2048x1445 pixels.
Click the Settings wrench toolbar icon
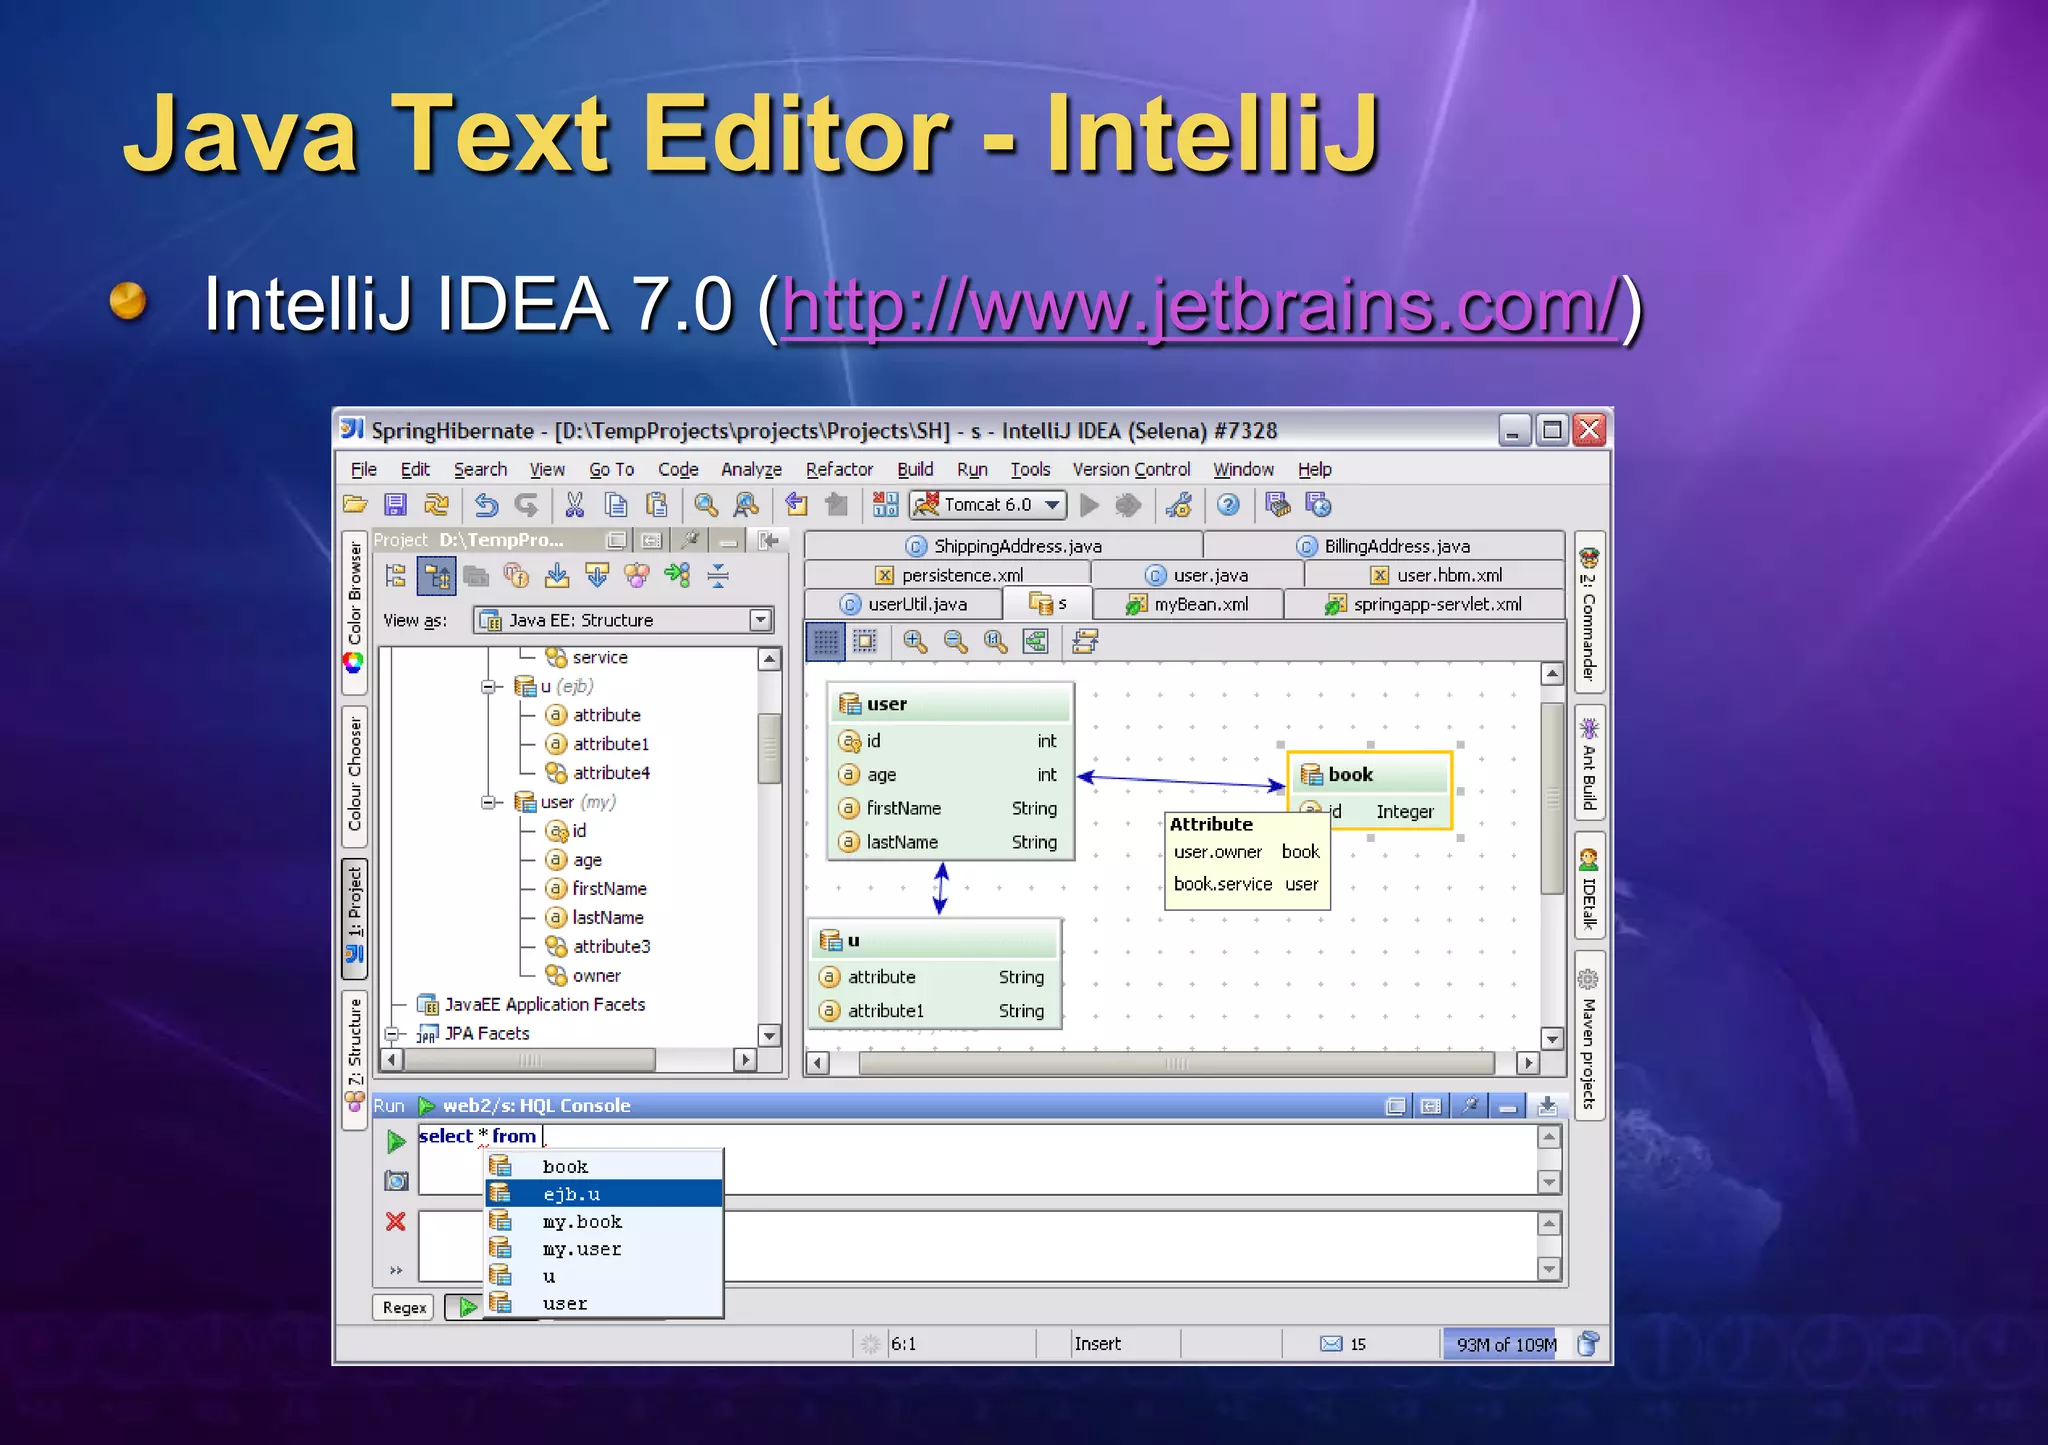click(1179, 505)
